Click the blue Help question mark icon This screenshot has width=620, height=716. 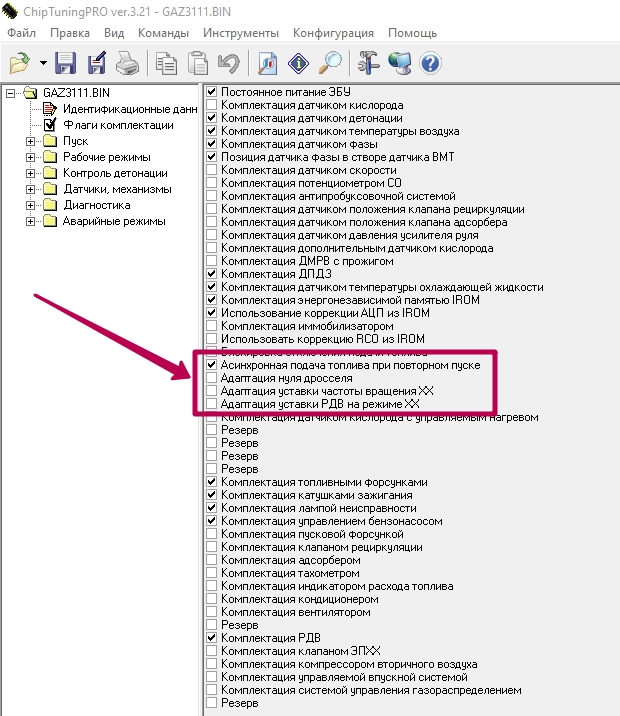tap(430, 63)
